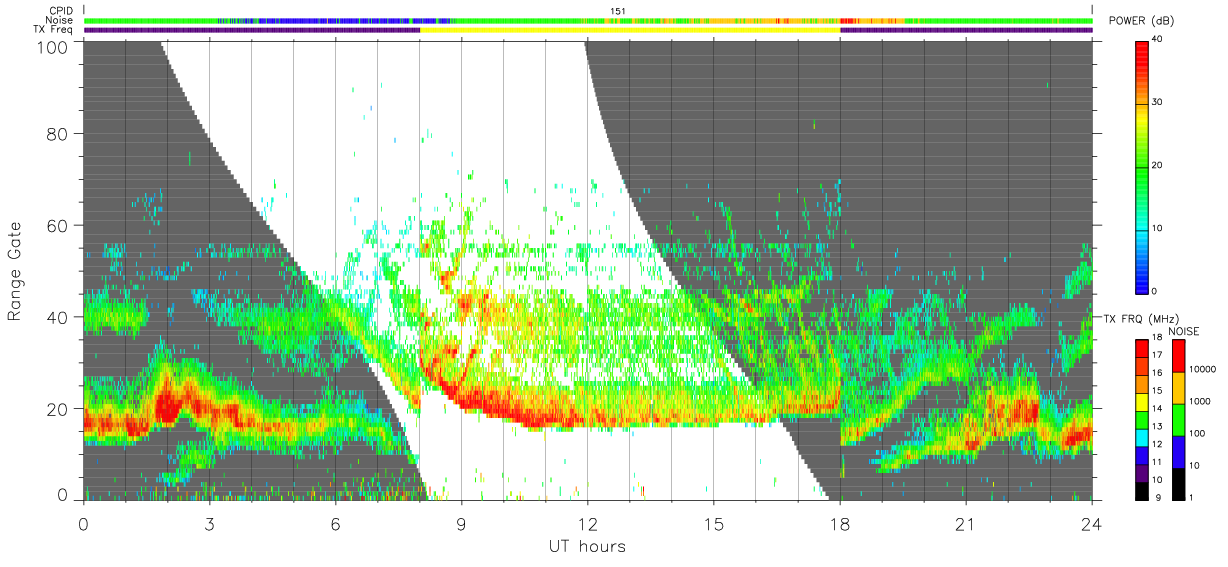Click the CPID label at top left
Screen dimensions: 1228x567
click(59, 10)
